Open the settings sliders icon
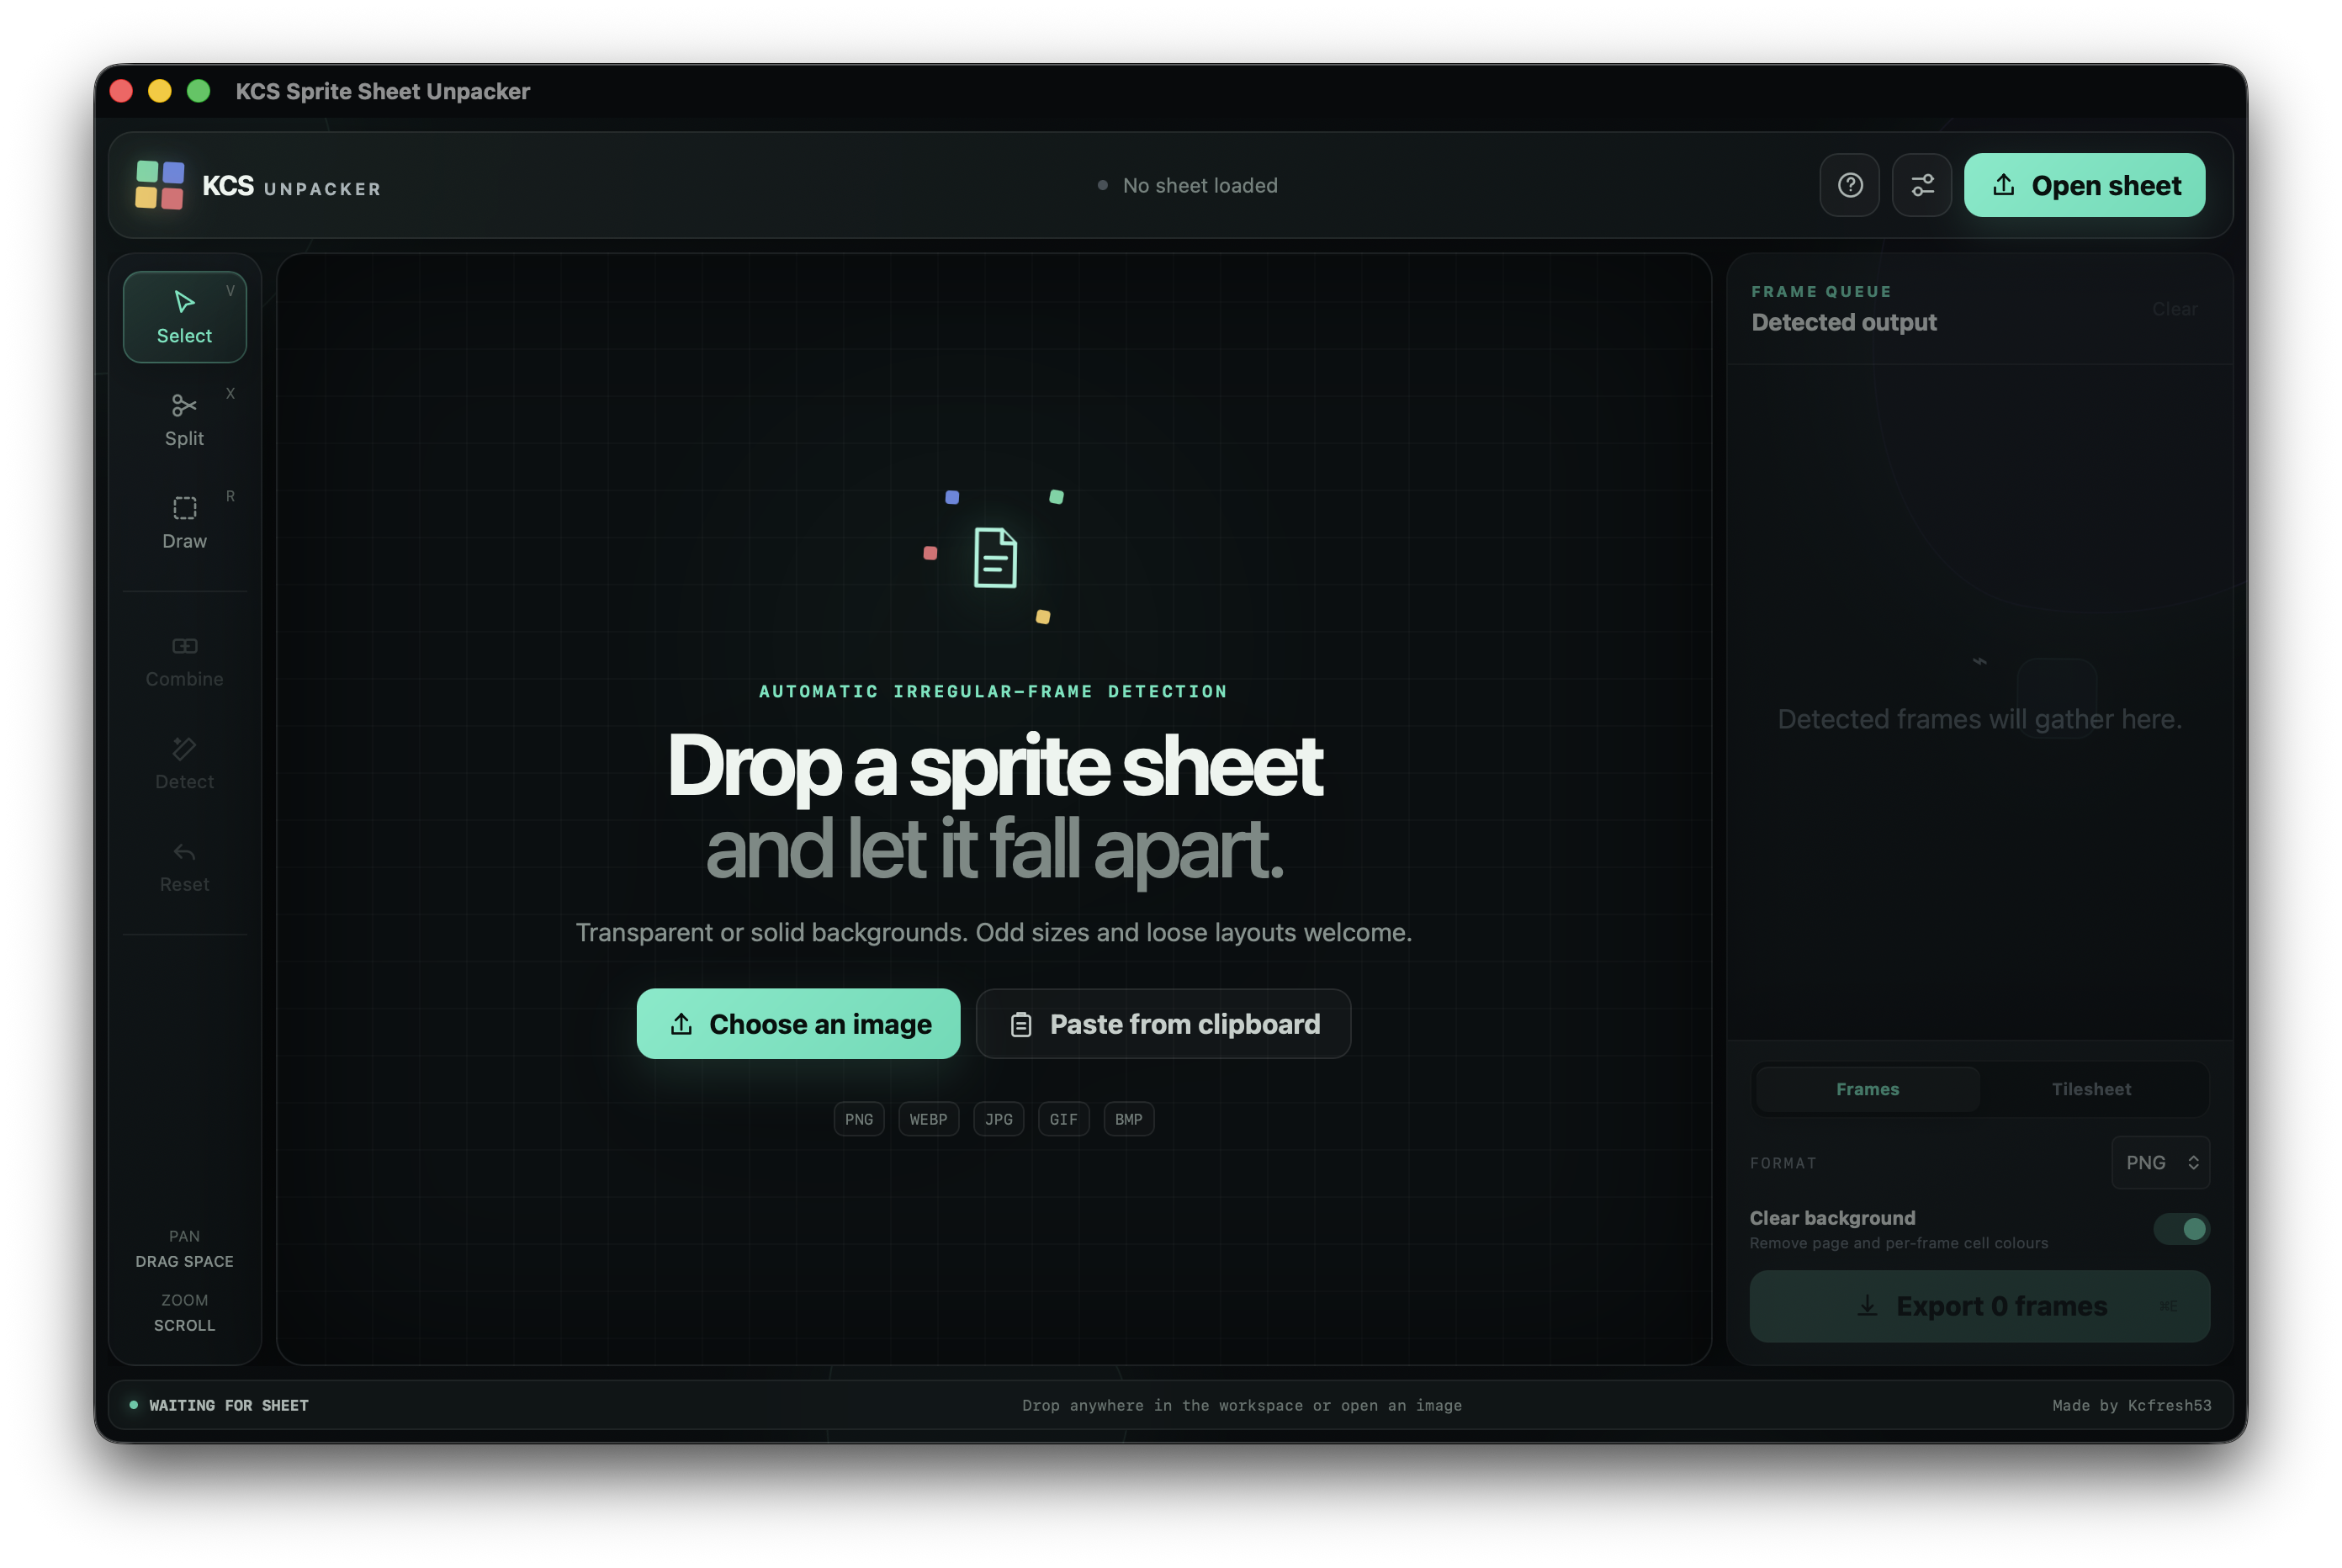The height and width of the screenshot is (1568, 2342). pyautogui.click(x=1922, y=185)
